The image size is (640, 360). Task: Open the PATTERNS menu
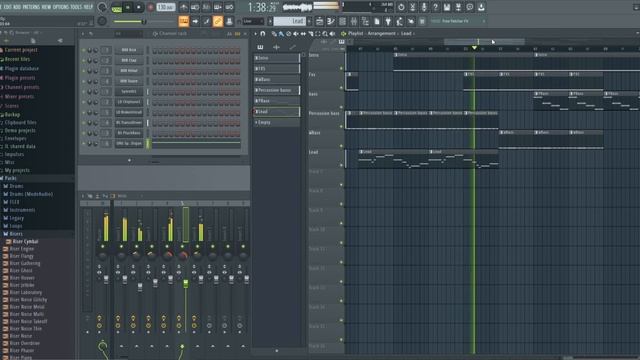tap(31, 7)
